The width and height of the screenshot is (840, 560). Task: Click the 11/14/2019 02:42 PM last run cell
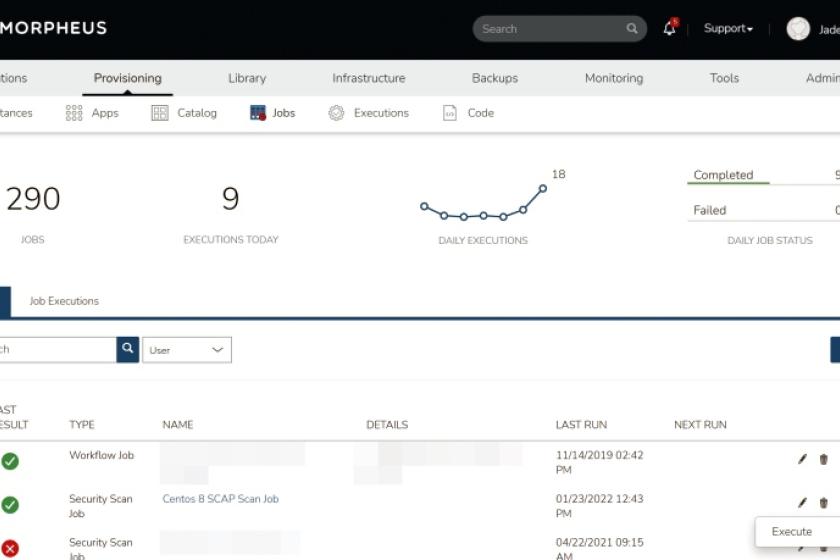pos(599,462)
